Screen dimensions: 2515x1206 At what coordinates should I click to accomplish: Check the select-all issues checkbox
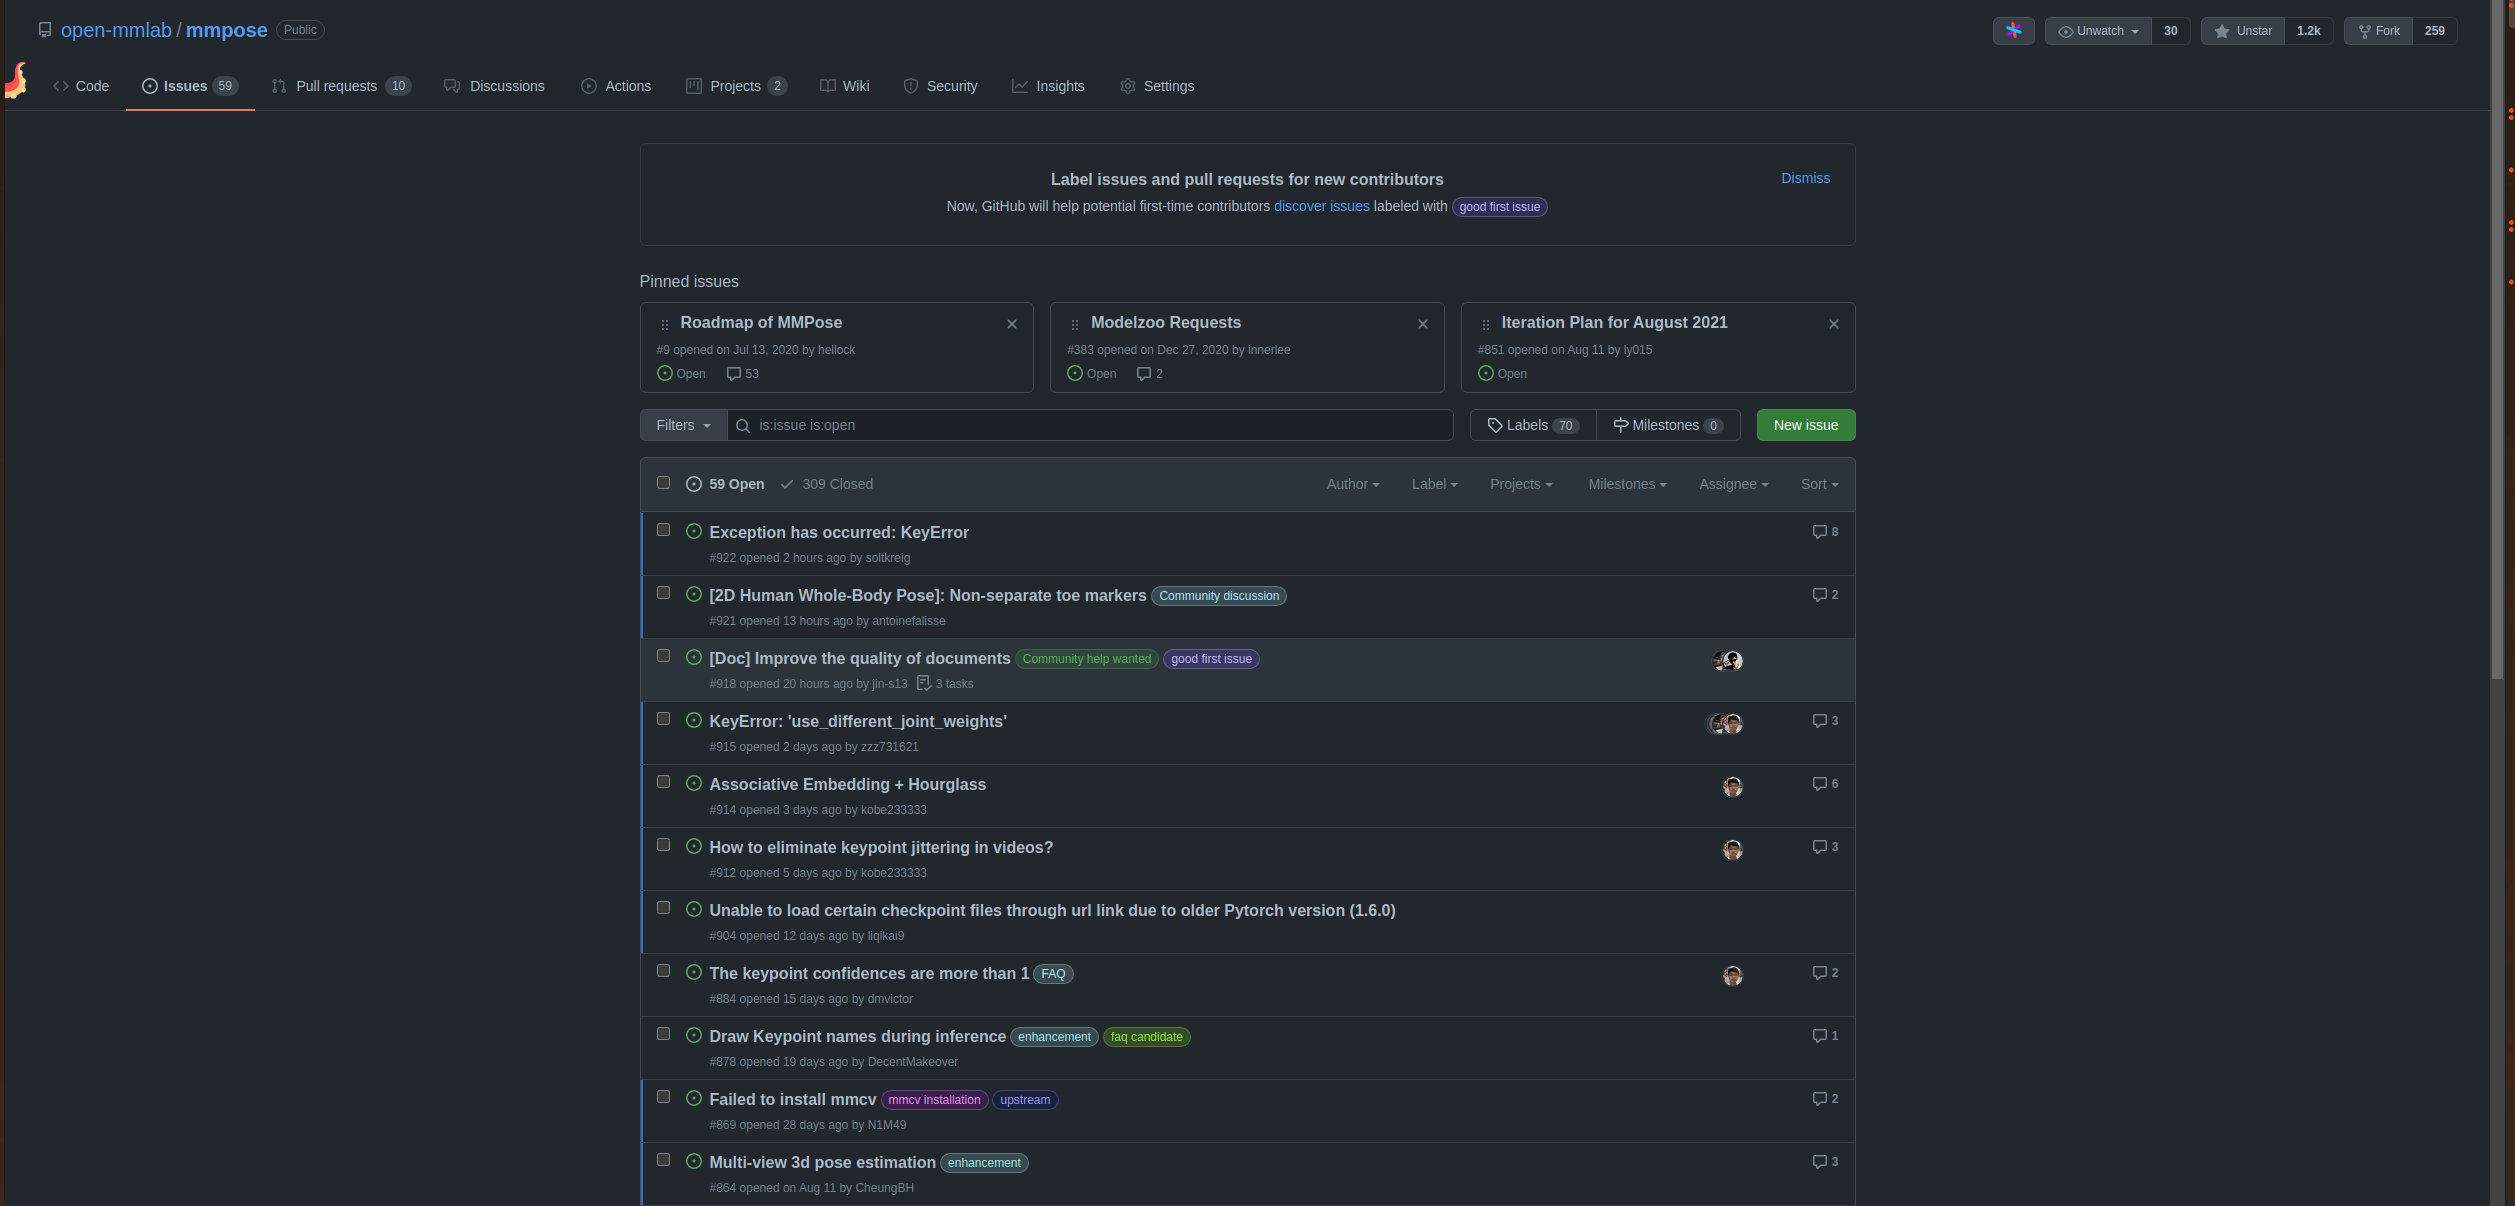[663, 483]
